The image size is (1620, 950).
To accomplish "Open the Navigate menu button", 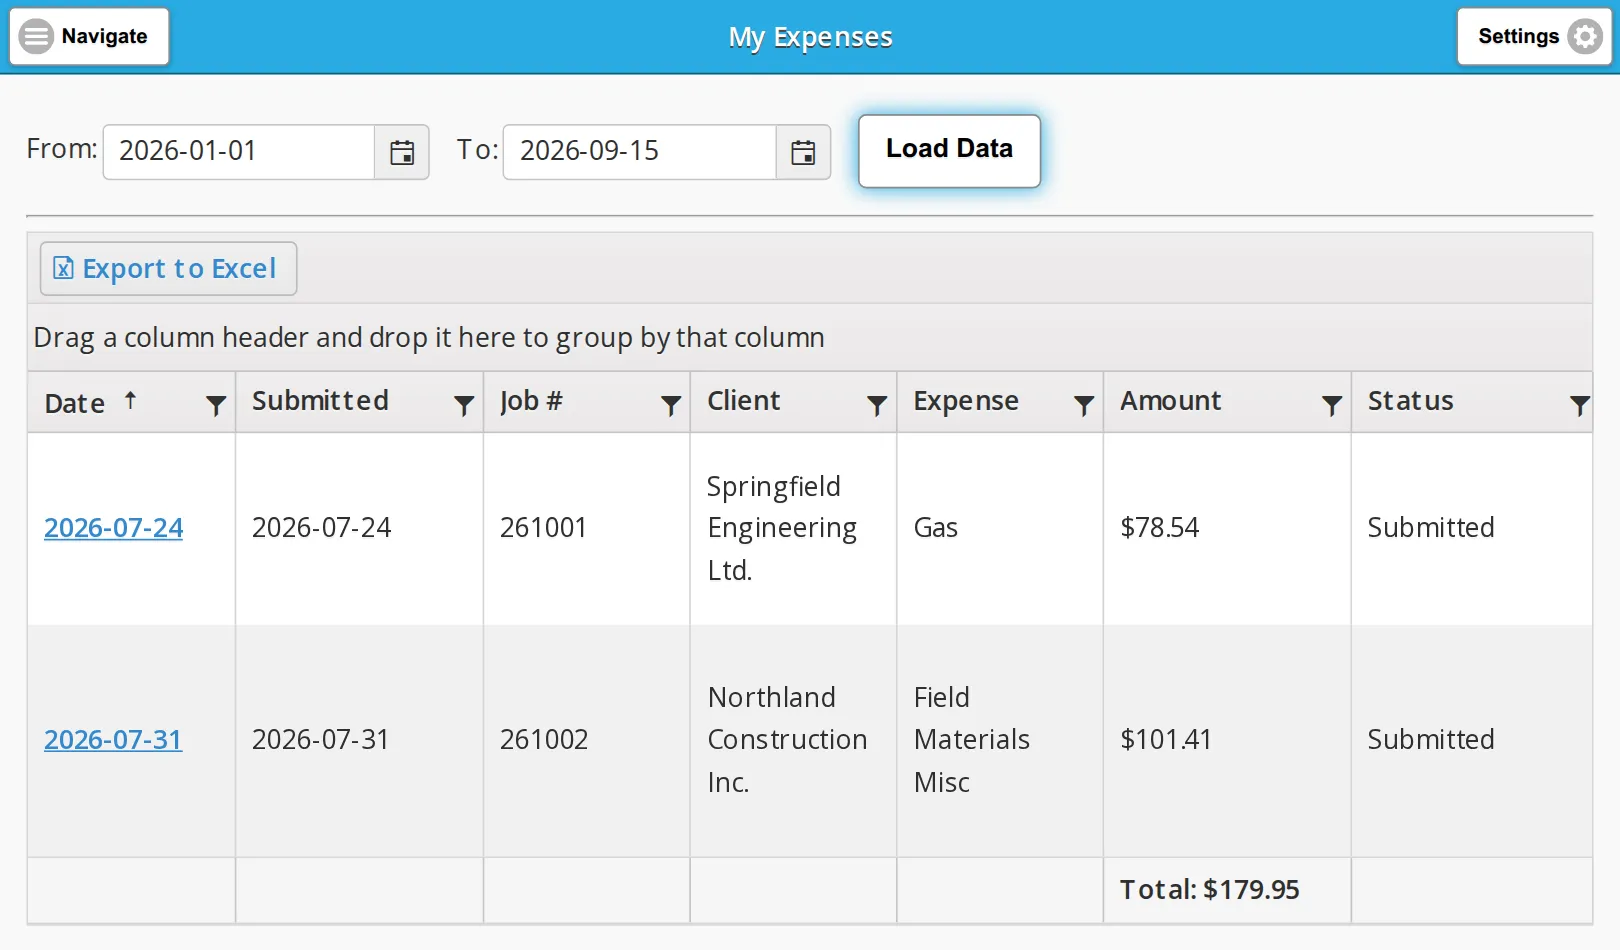I will click(x=89, y=37).
